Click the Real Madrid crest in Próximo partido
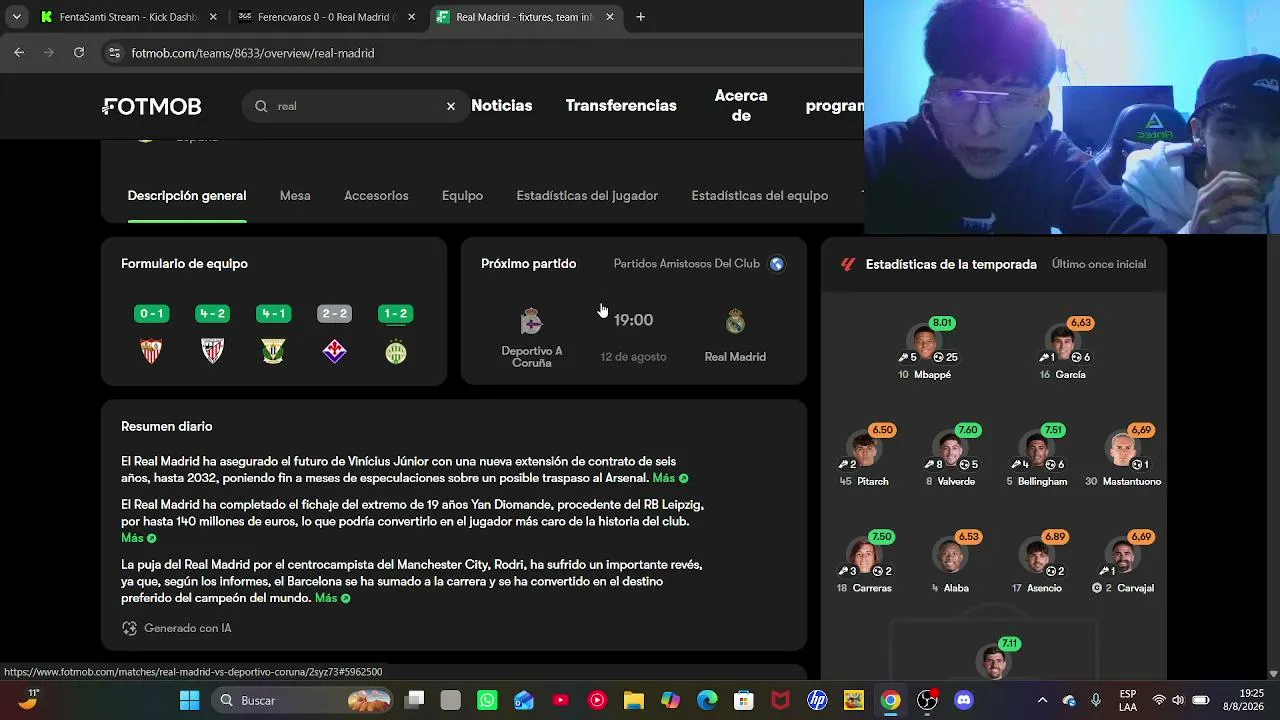Screen dimensions: 1280x720 coord(735,321)
